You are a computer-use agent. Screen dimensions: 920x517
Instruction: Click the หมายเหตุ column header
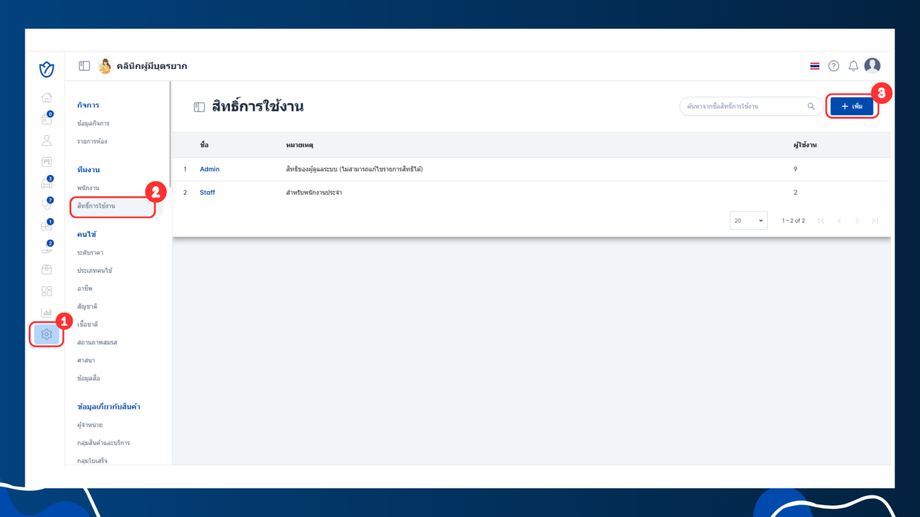pos(299,145)
